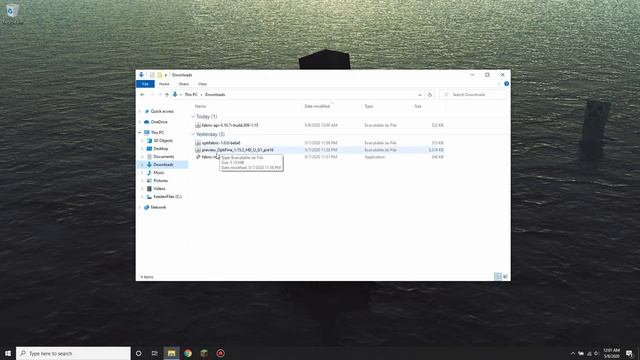Open Music folder in sidebar
The image size is (640, 360).
pos(159,173)
